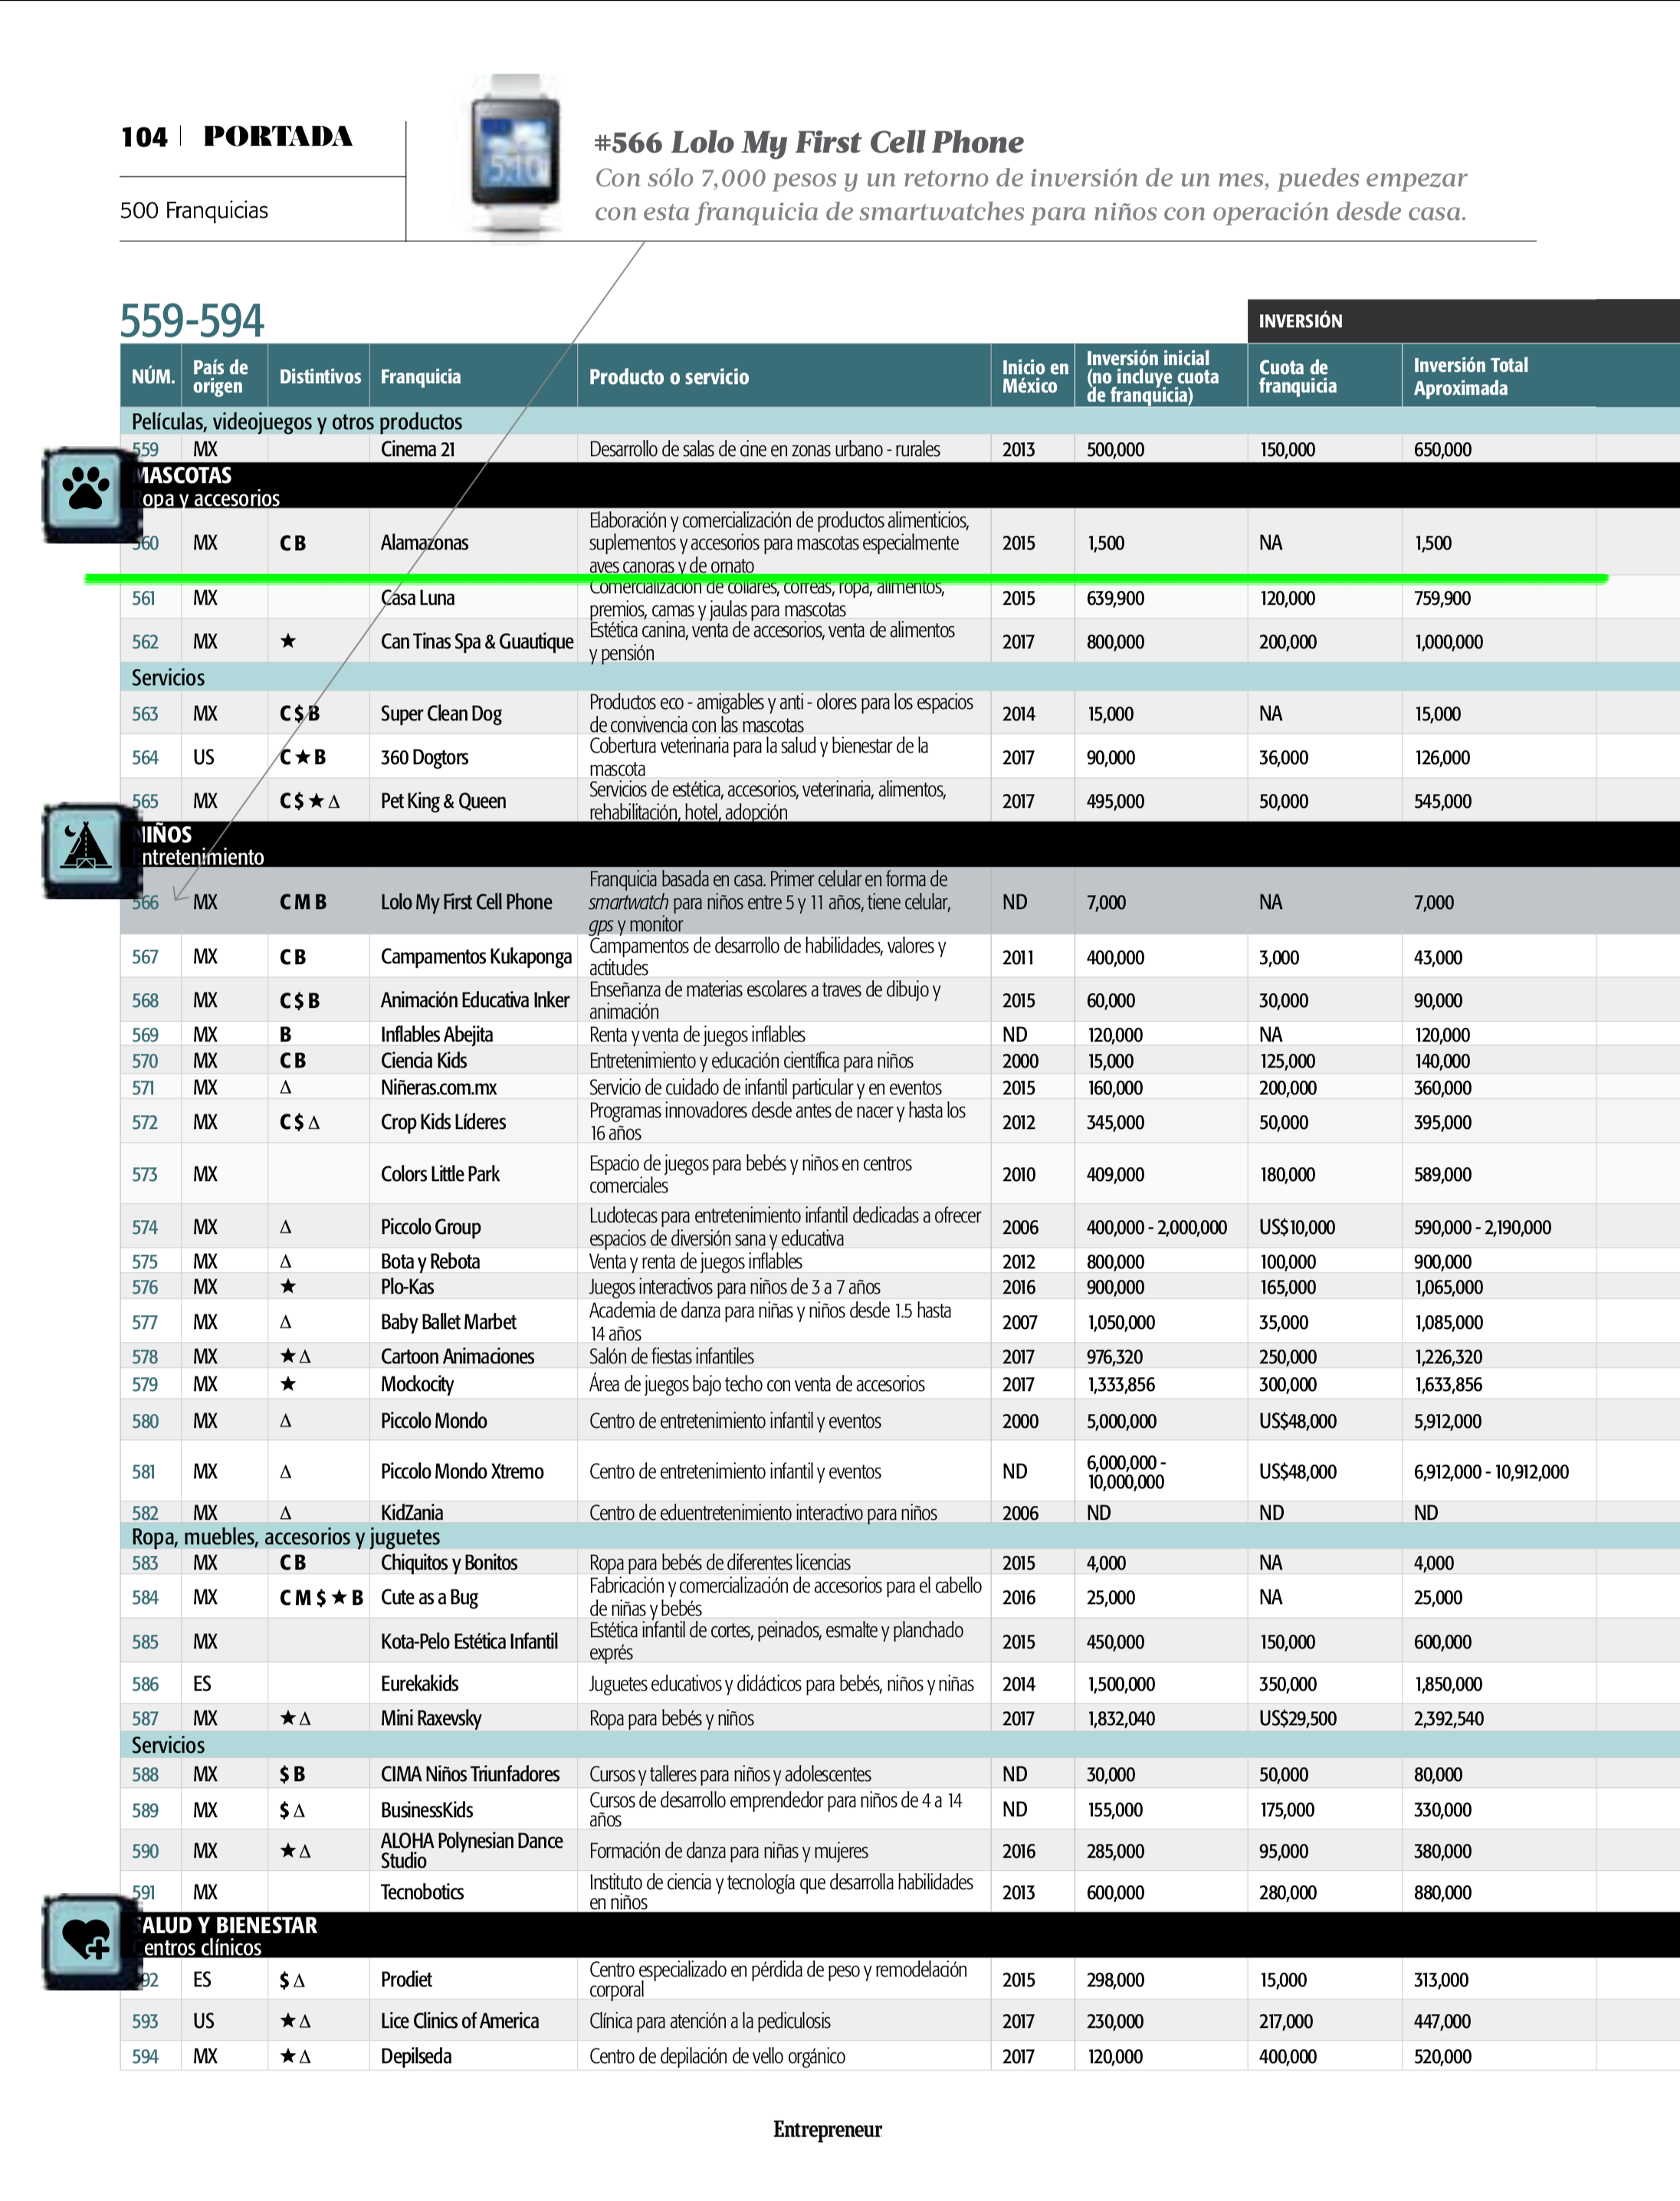
Task: Click the 'Chiquitos y Bonitos' franchise name
Action: 449,1563
